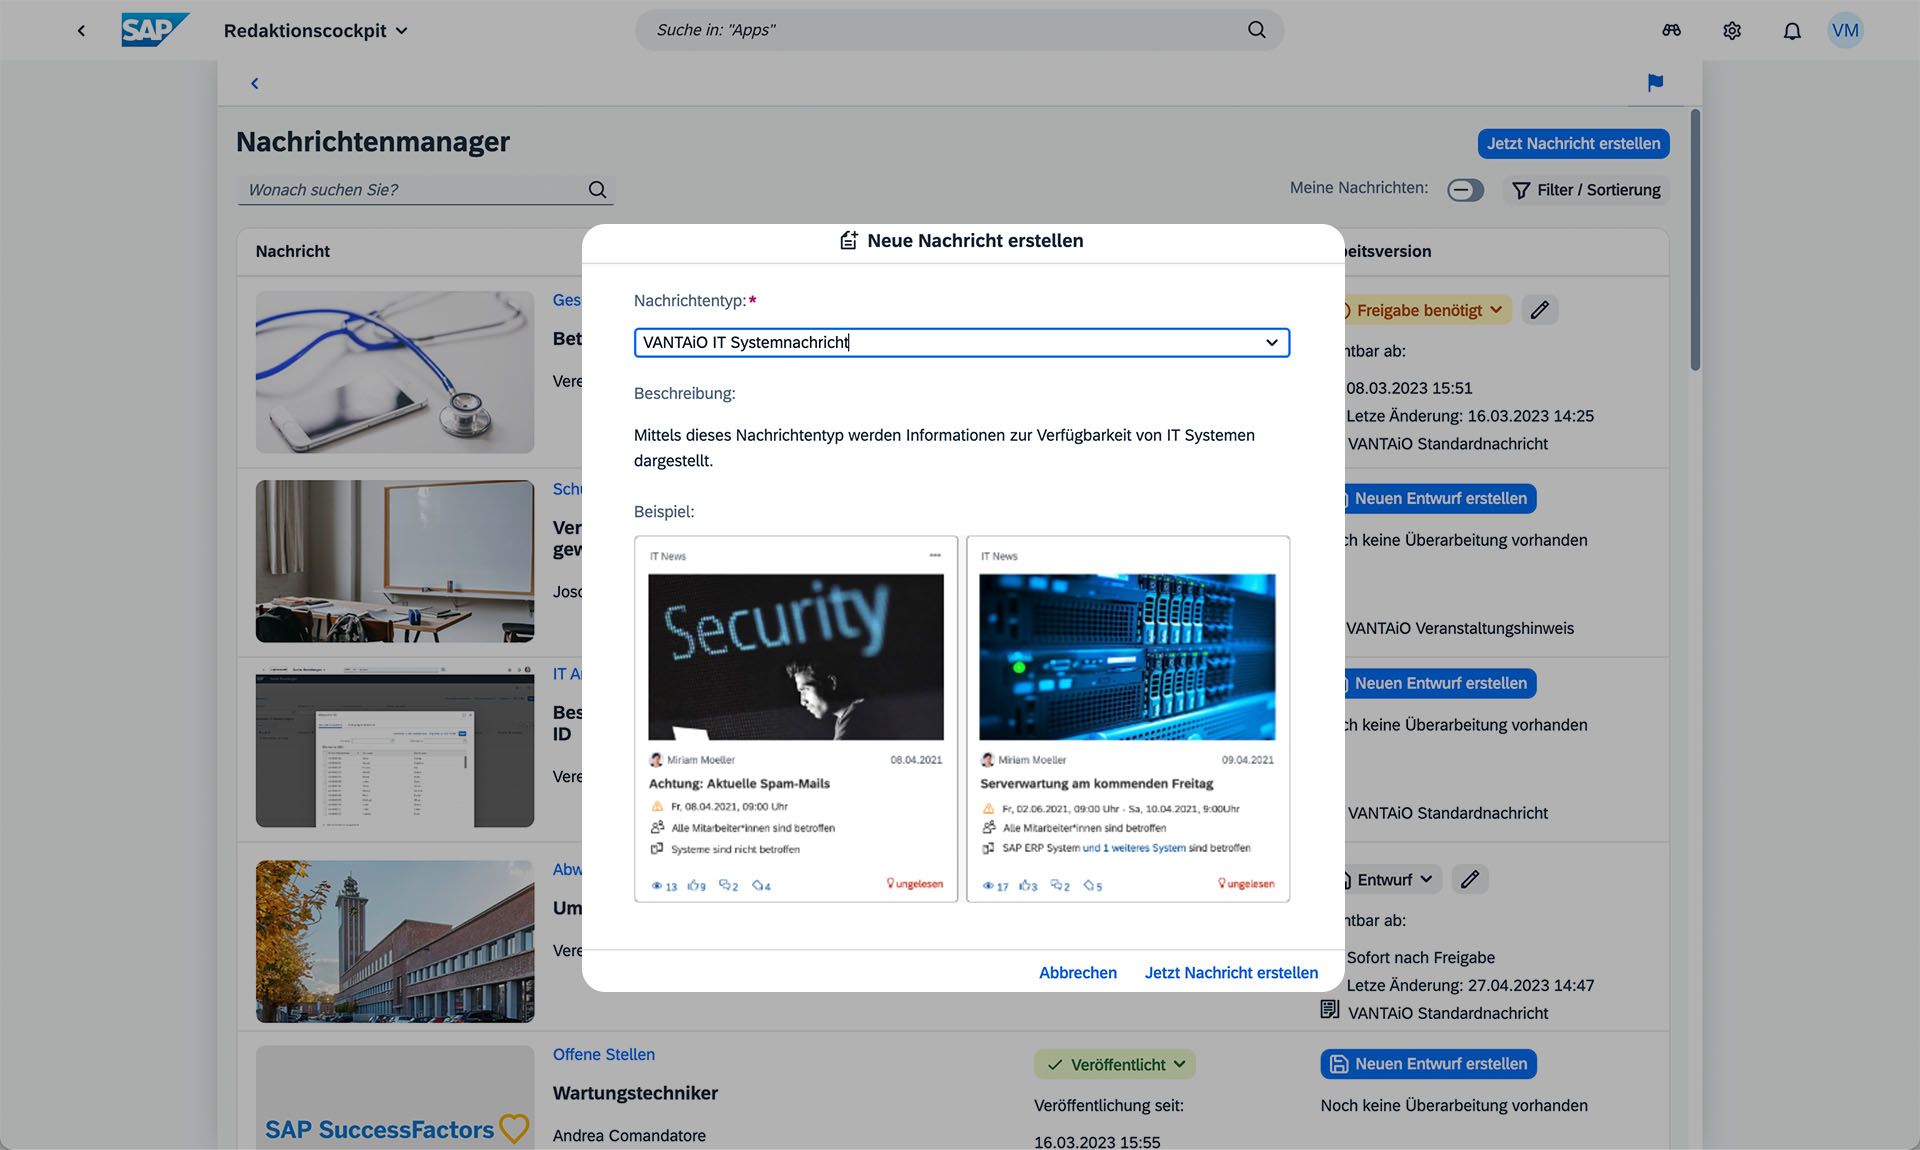Image resolution: width=1920 pixels, height=1150 pixels.
Task: Click the server rack example image
Action: (1127, 657)
